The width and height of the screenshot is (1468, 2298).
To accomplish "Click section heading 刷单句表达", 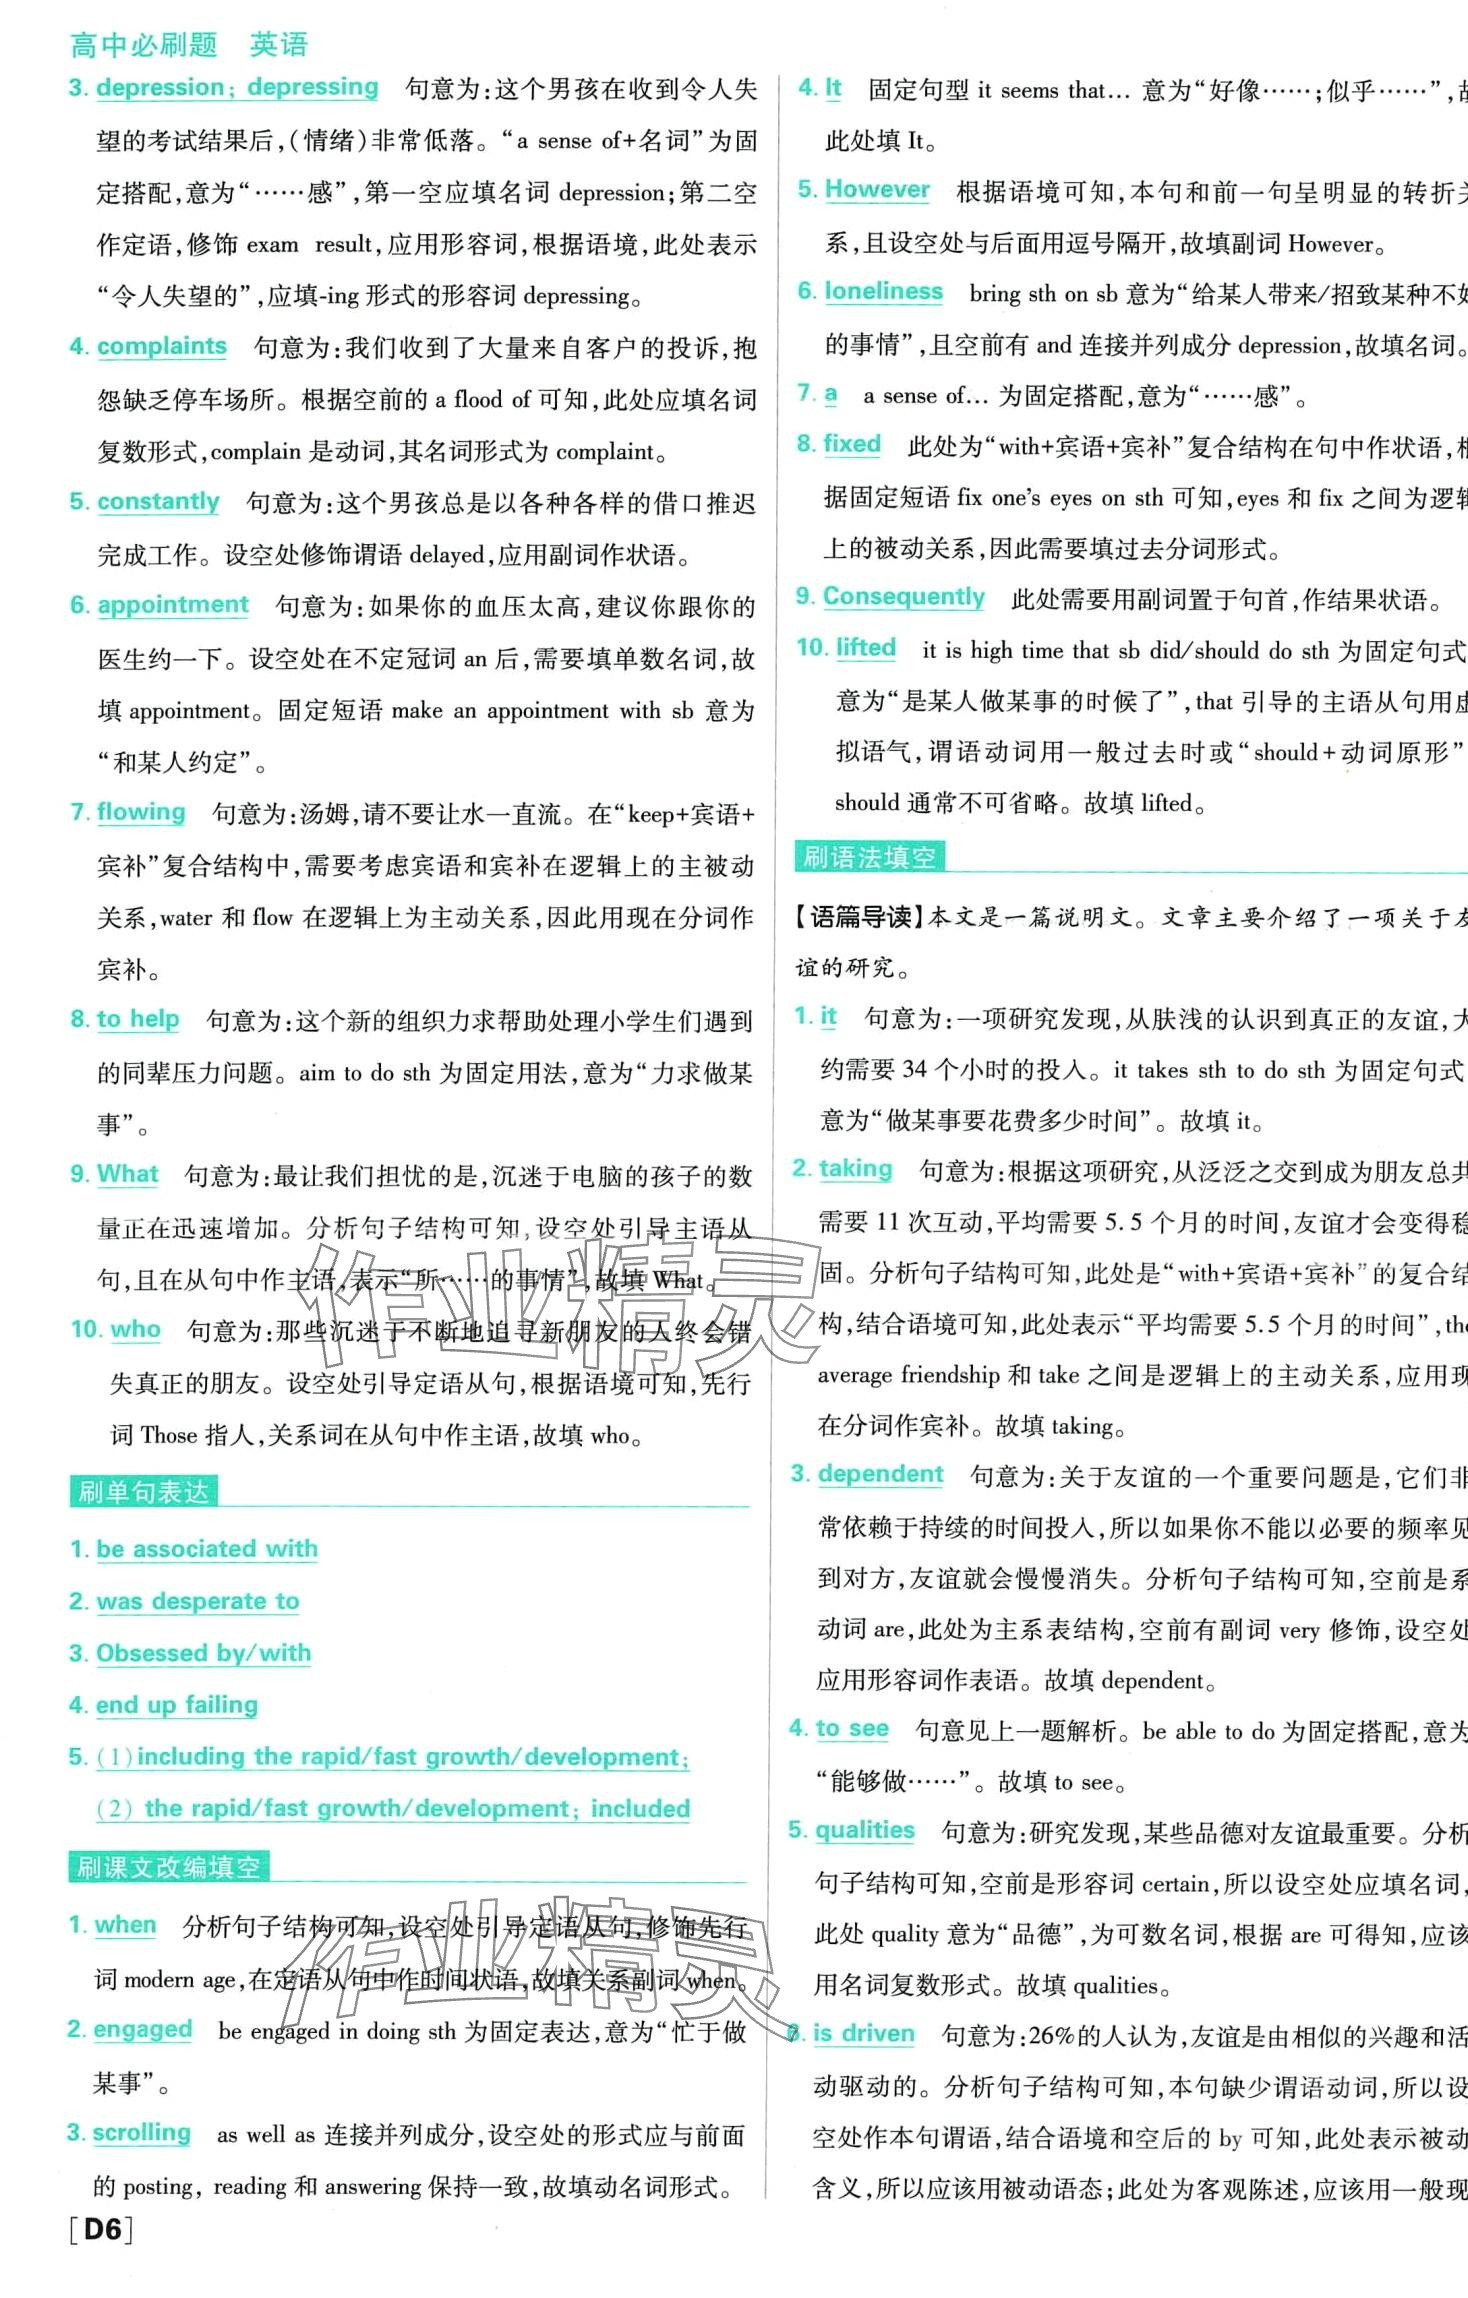I will click(x=144, y=1492).
